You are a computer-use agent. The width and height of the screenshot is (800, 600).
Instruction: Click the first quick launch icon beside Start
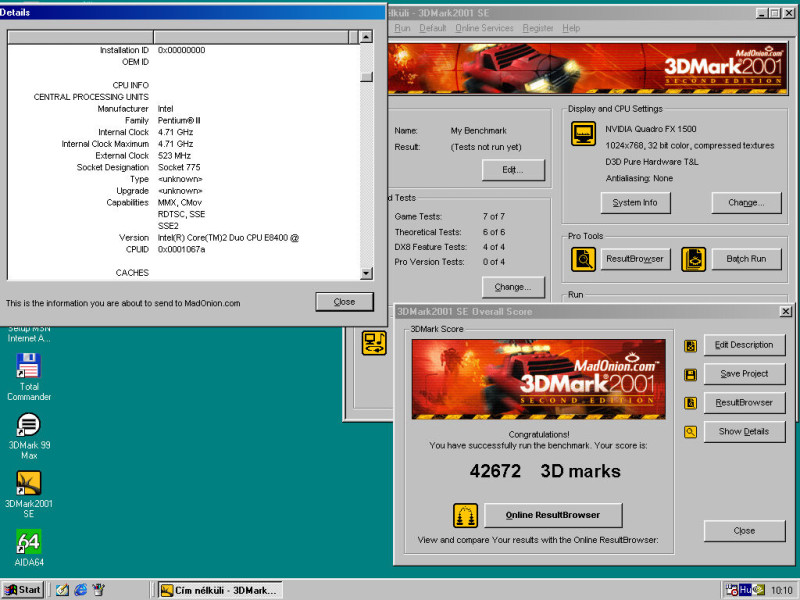tap(62, 590)
